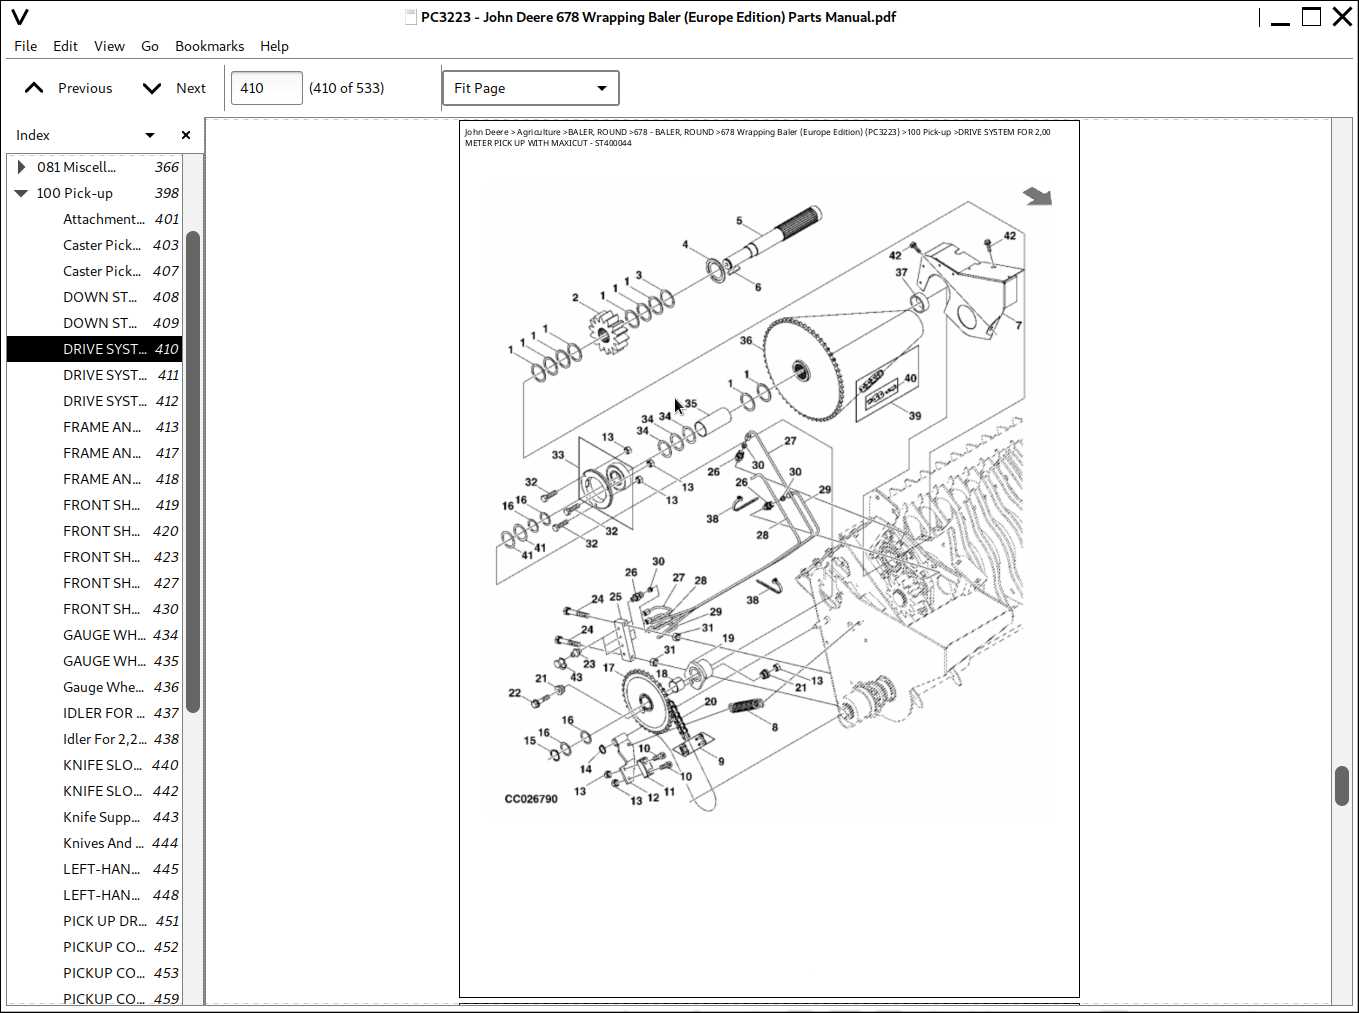This screenshot has height=1013, width=1359.
Task: Open FRONT SH... entry on page 419
Action: [x=95, y=505]
